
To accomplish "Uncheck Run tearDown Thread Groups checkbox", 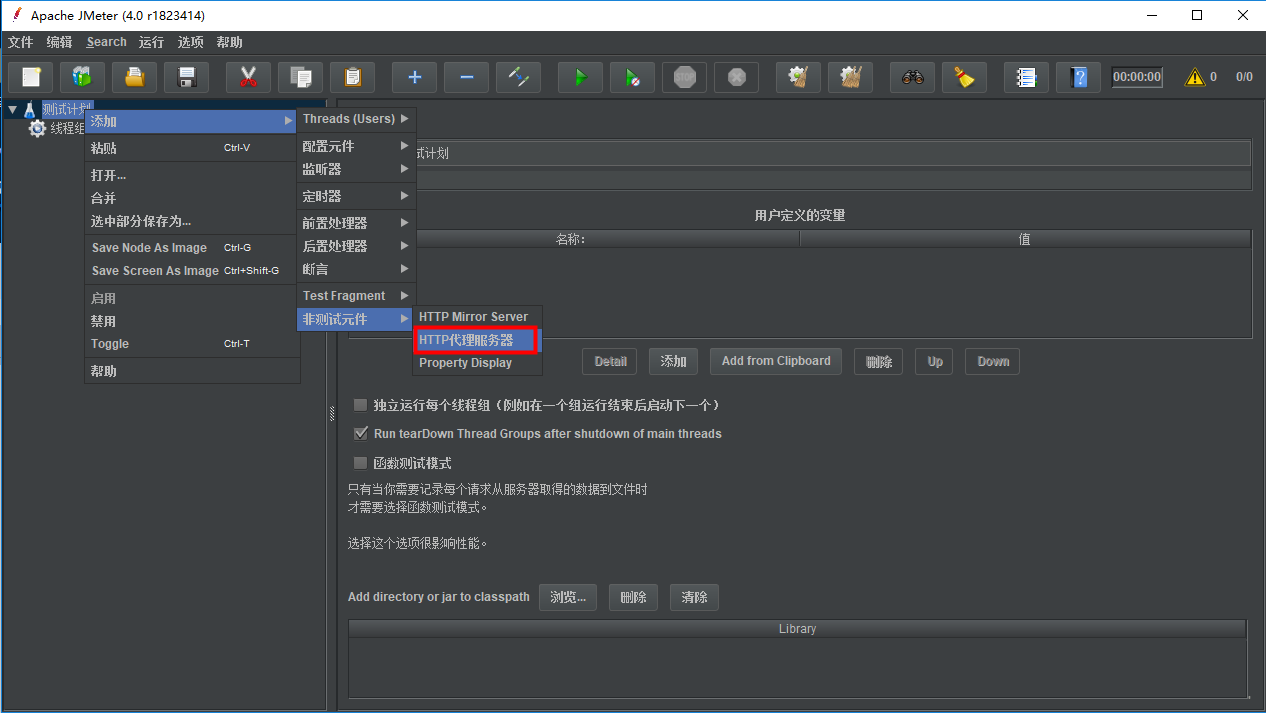I will [x=361, y=434].
